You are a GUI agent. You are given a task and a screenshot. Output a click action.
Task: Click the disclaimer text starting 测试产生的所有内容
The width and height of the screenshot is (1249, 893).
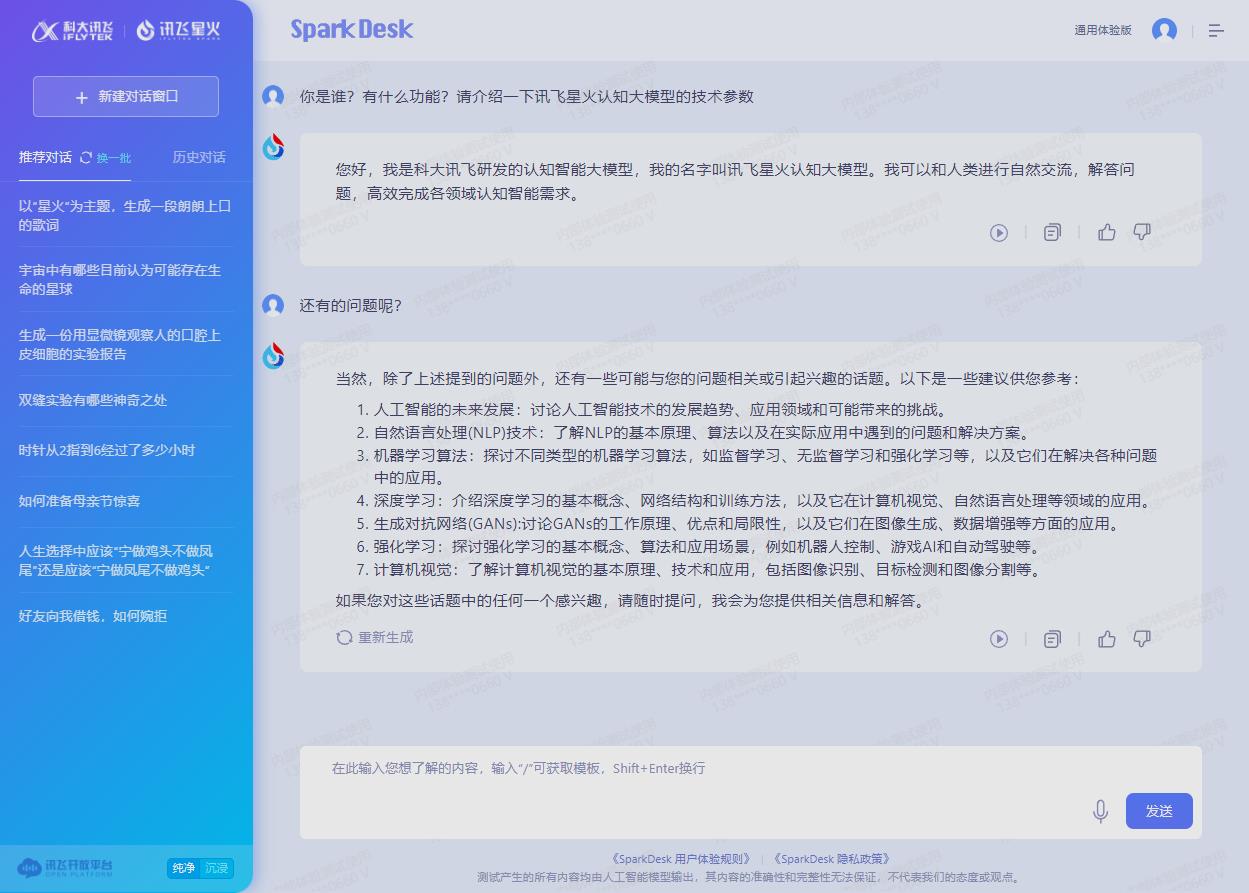tap(750, 878)
